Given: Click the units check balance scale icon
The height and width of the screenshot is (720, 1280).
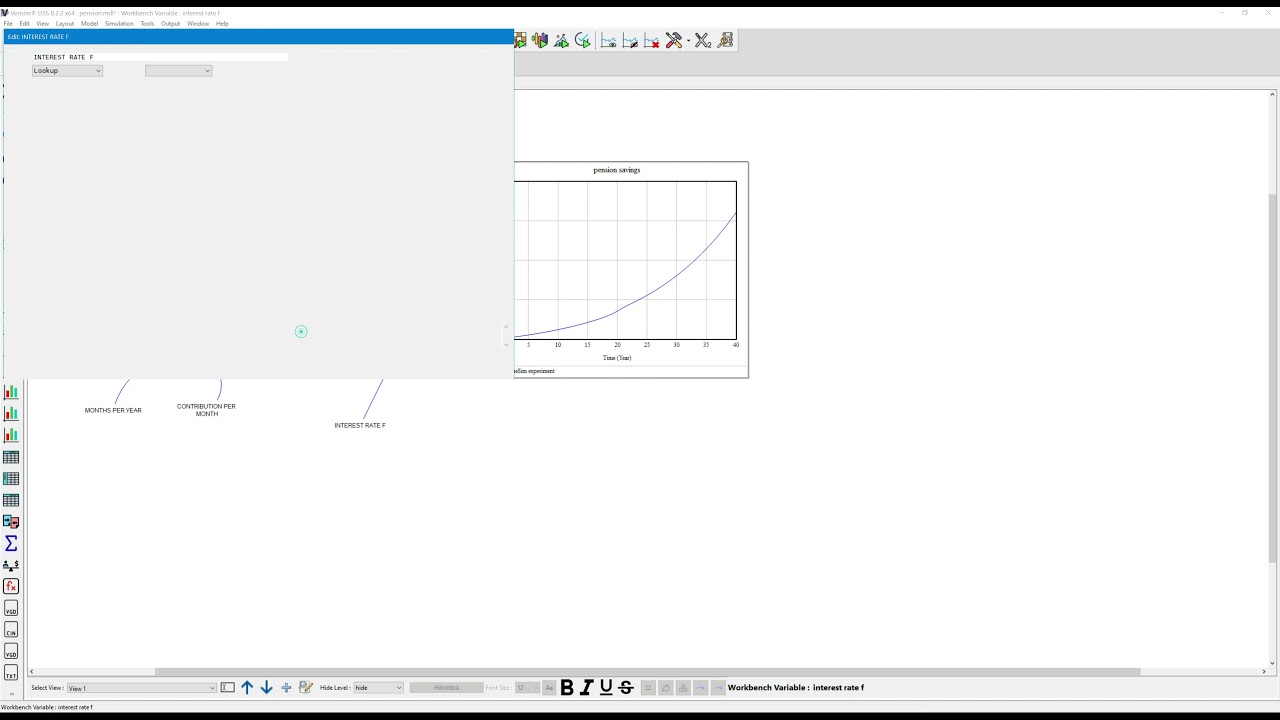Looking at the screenshot, I should [x=11, y=565].
